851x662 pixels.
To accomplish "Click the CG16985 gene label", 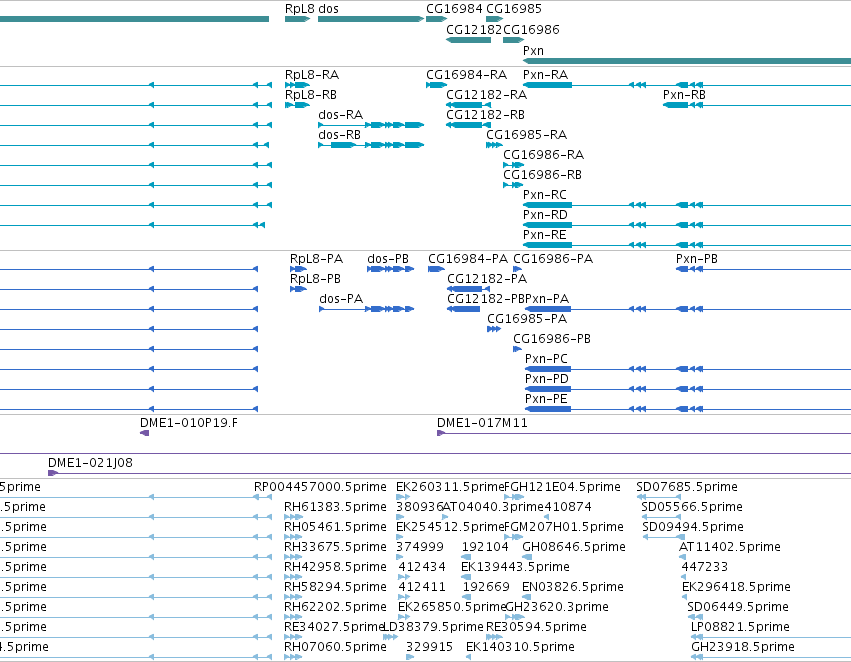I will [514, 9].
